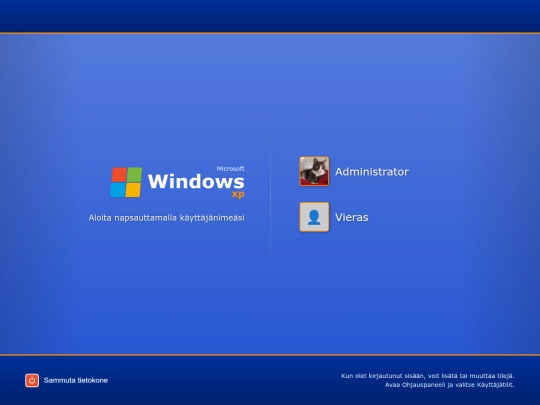
Task: Click the 'Kun olet kirjautunut sisään' hint line
Action: [428, 376]
